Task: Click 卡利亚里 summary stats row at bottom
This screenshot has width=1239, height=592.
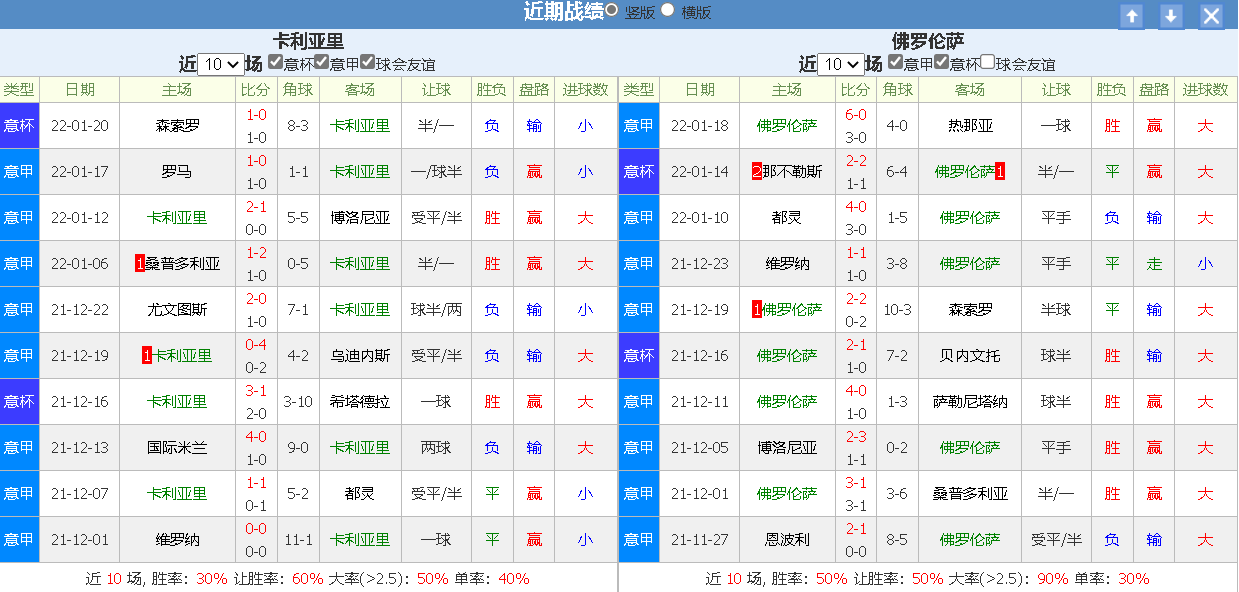Action: (308, 578)
